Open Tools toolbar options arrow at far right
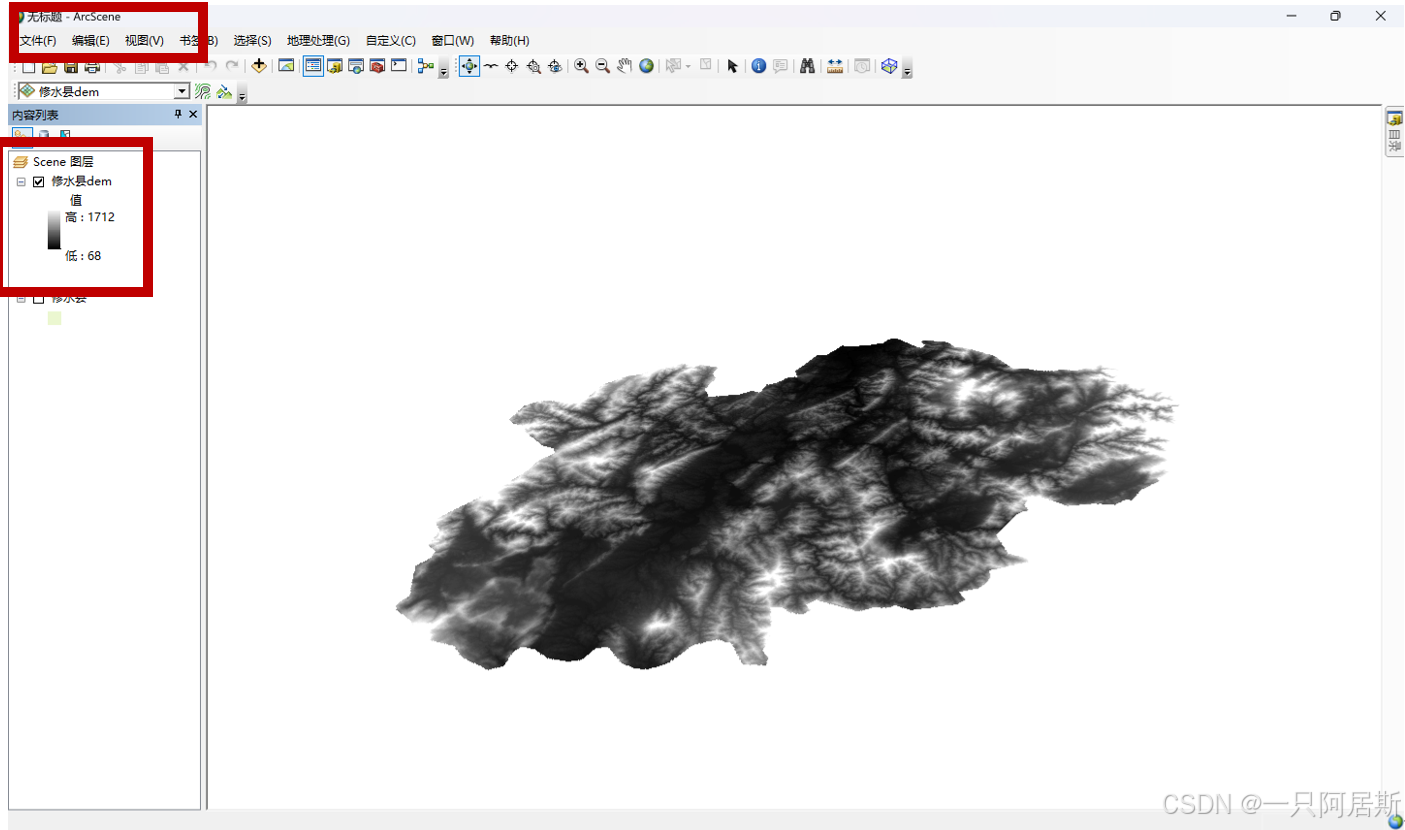This screenshot has height=830, width=1405. [907, 70]
